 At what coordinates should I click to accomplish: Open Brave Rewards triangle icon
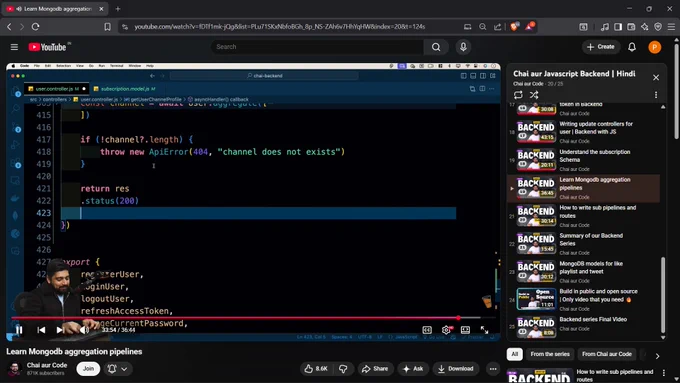[x=530, y=26]
